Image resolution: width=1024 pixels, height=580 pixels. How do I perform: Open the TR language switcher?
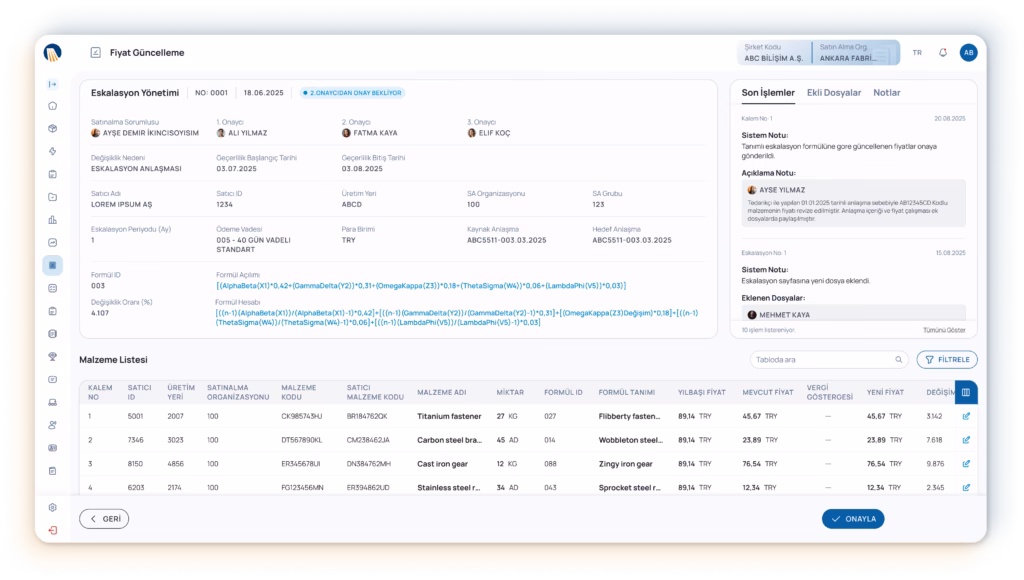pos(917,53)
